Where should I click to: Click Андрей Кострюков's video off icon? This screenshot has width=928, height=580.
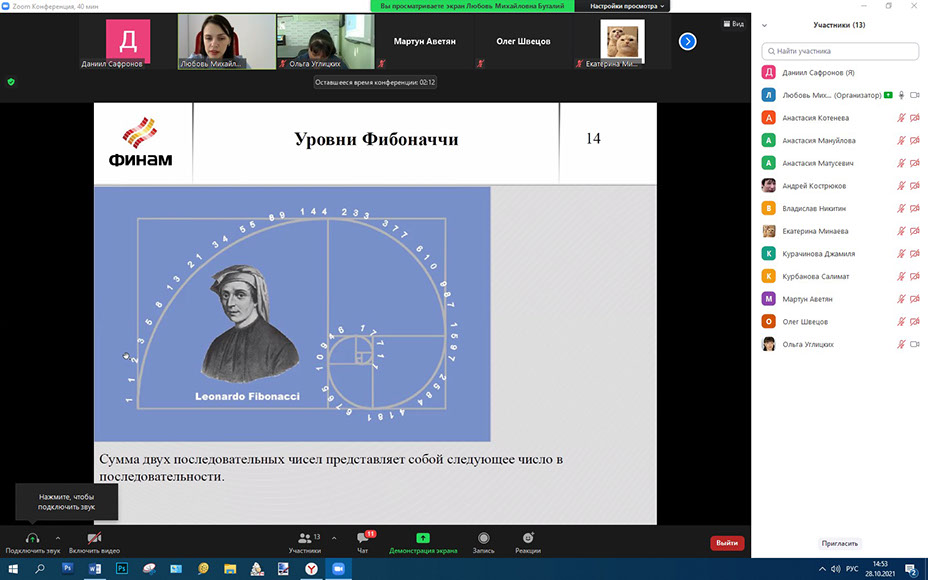(x=914, y=185)
